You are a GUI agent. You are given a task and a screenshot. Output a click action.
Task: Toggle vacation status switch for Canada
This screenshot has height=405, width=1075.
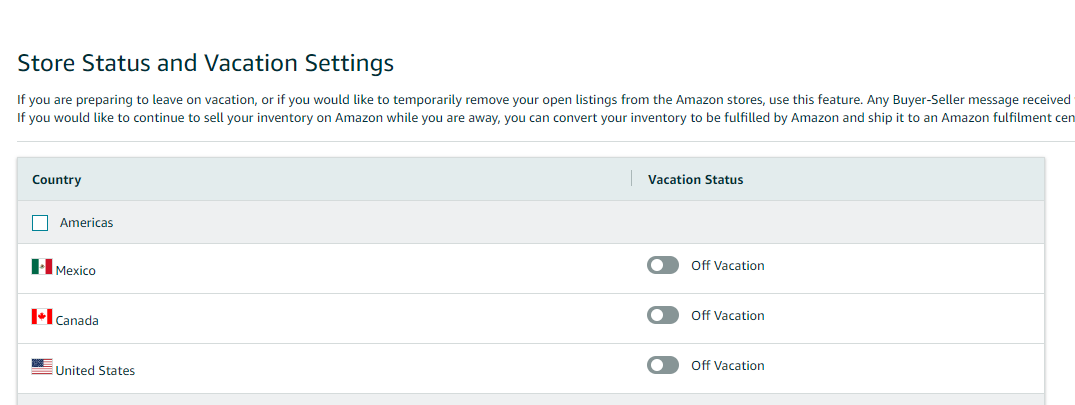tap(663, 315)
